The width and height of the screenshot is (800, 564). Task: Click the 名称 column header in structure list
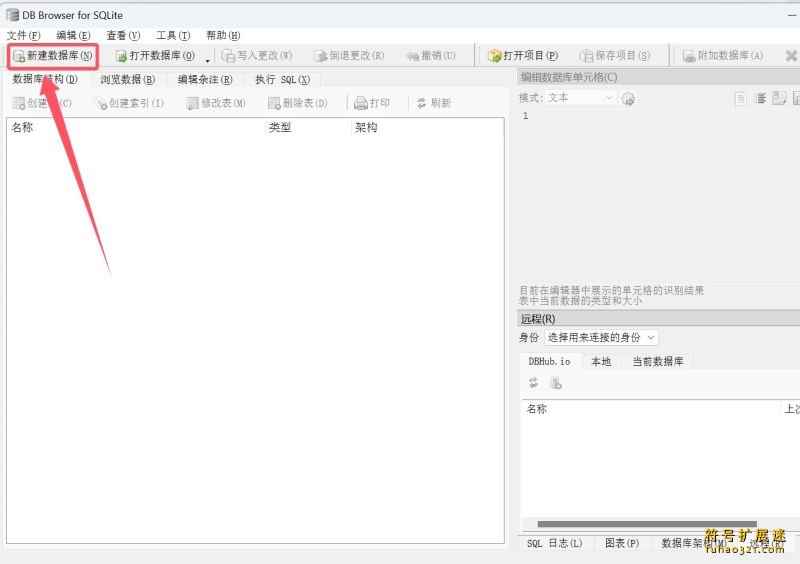coord(136,127)
